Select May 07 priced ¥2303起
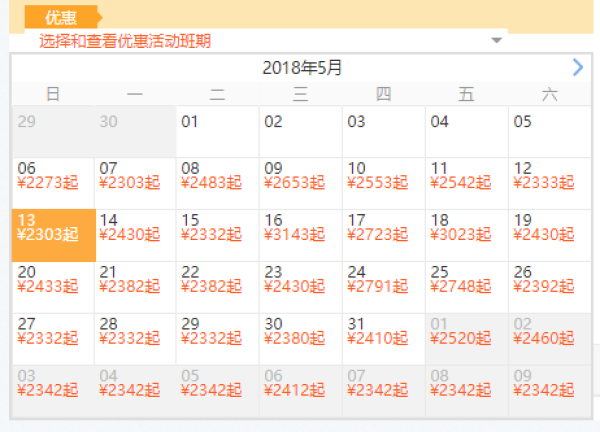 [135, 183]
